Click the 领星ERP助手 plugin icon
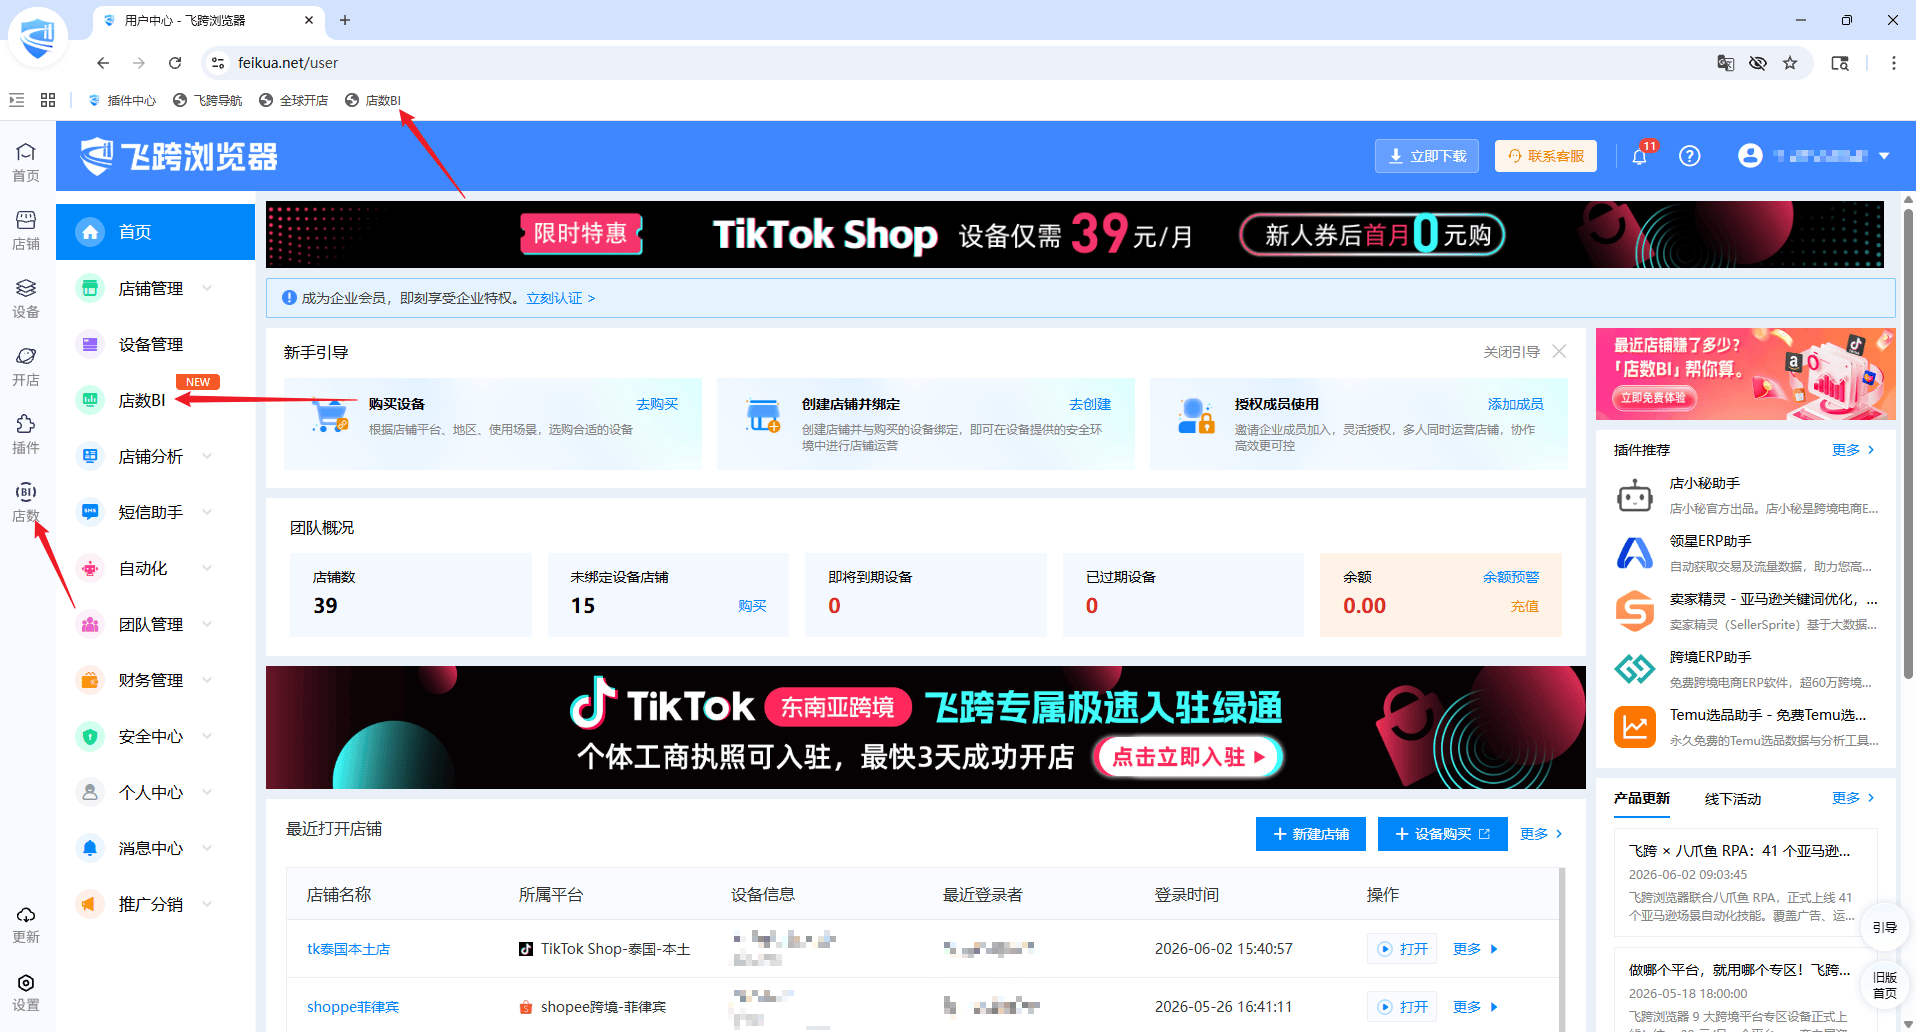The height and width of the screenshot is (1032, 1916). point(1635,553)
